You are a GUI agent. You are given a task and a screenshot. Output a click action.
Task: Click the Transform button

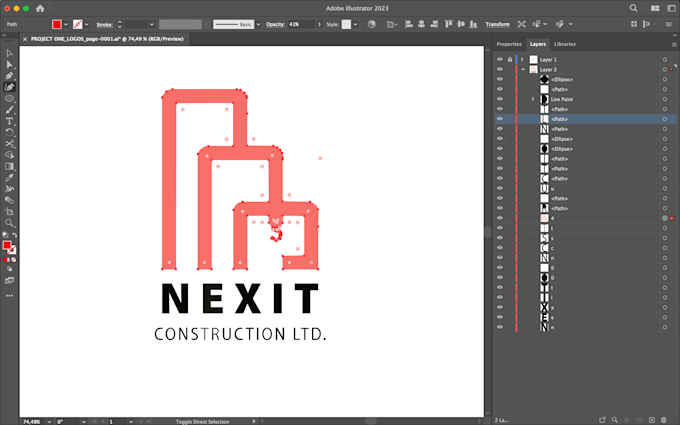coord(497,24)
